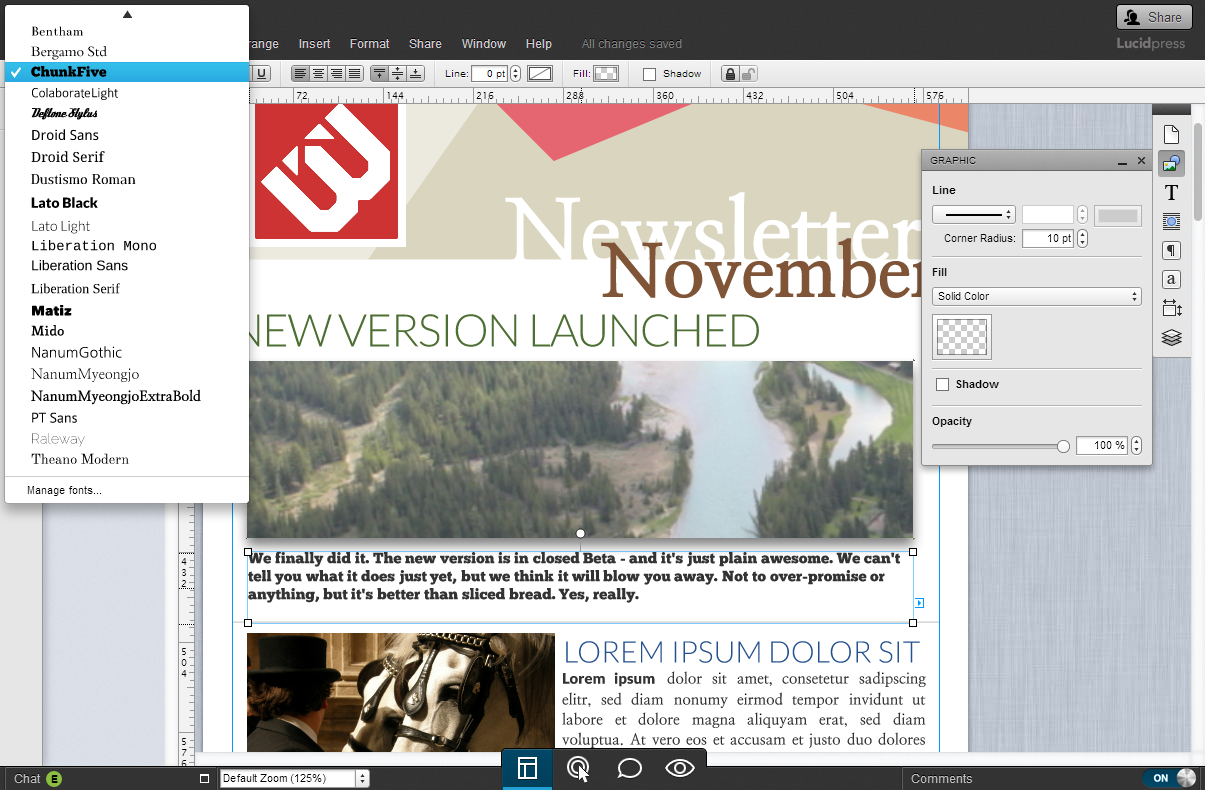Screen dimensions: 1205x790
Task: Open the Insert menu
Action: pos(314,44)
